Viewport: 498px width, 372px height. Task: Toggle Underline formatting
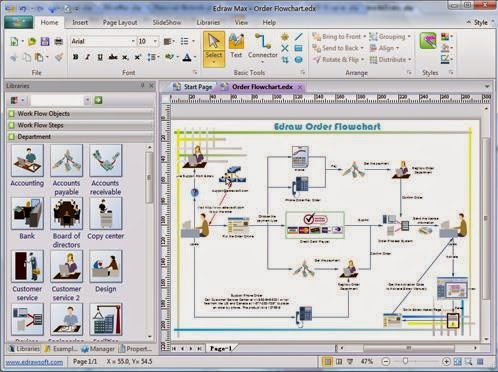[x=100, y=57]
